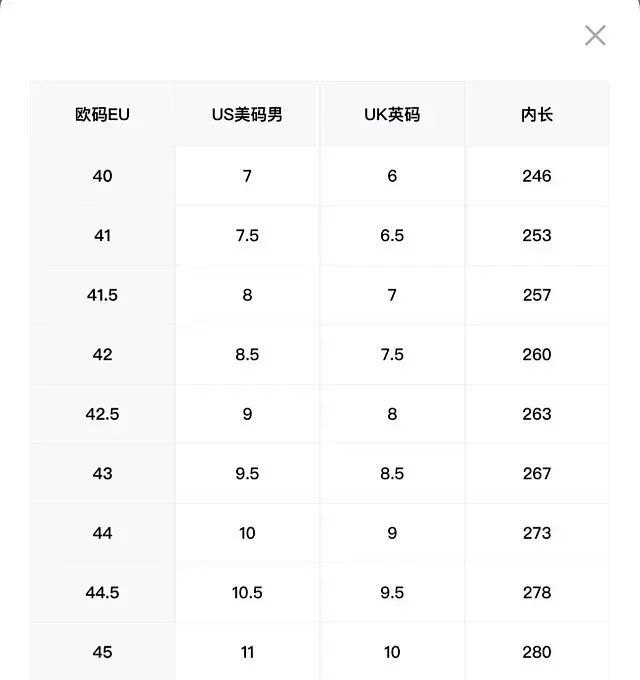Click UK size 6.5 cell
This screenshot has width=640, height=680.
click(392, 236)
